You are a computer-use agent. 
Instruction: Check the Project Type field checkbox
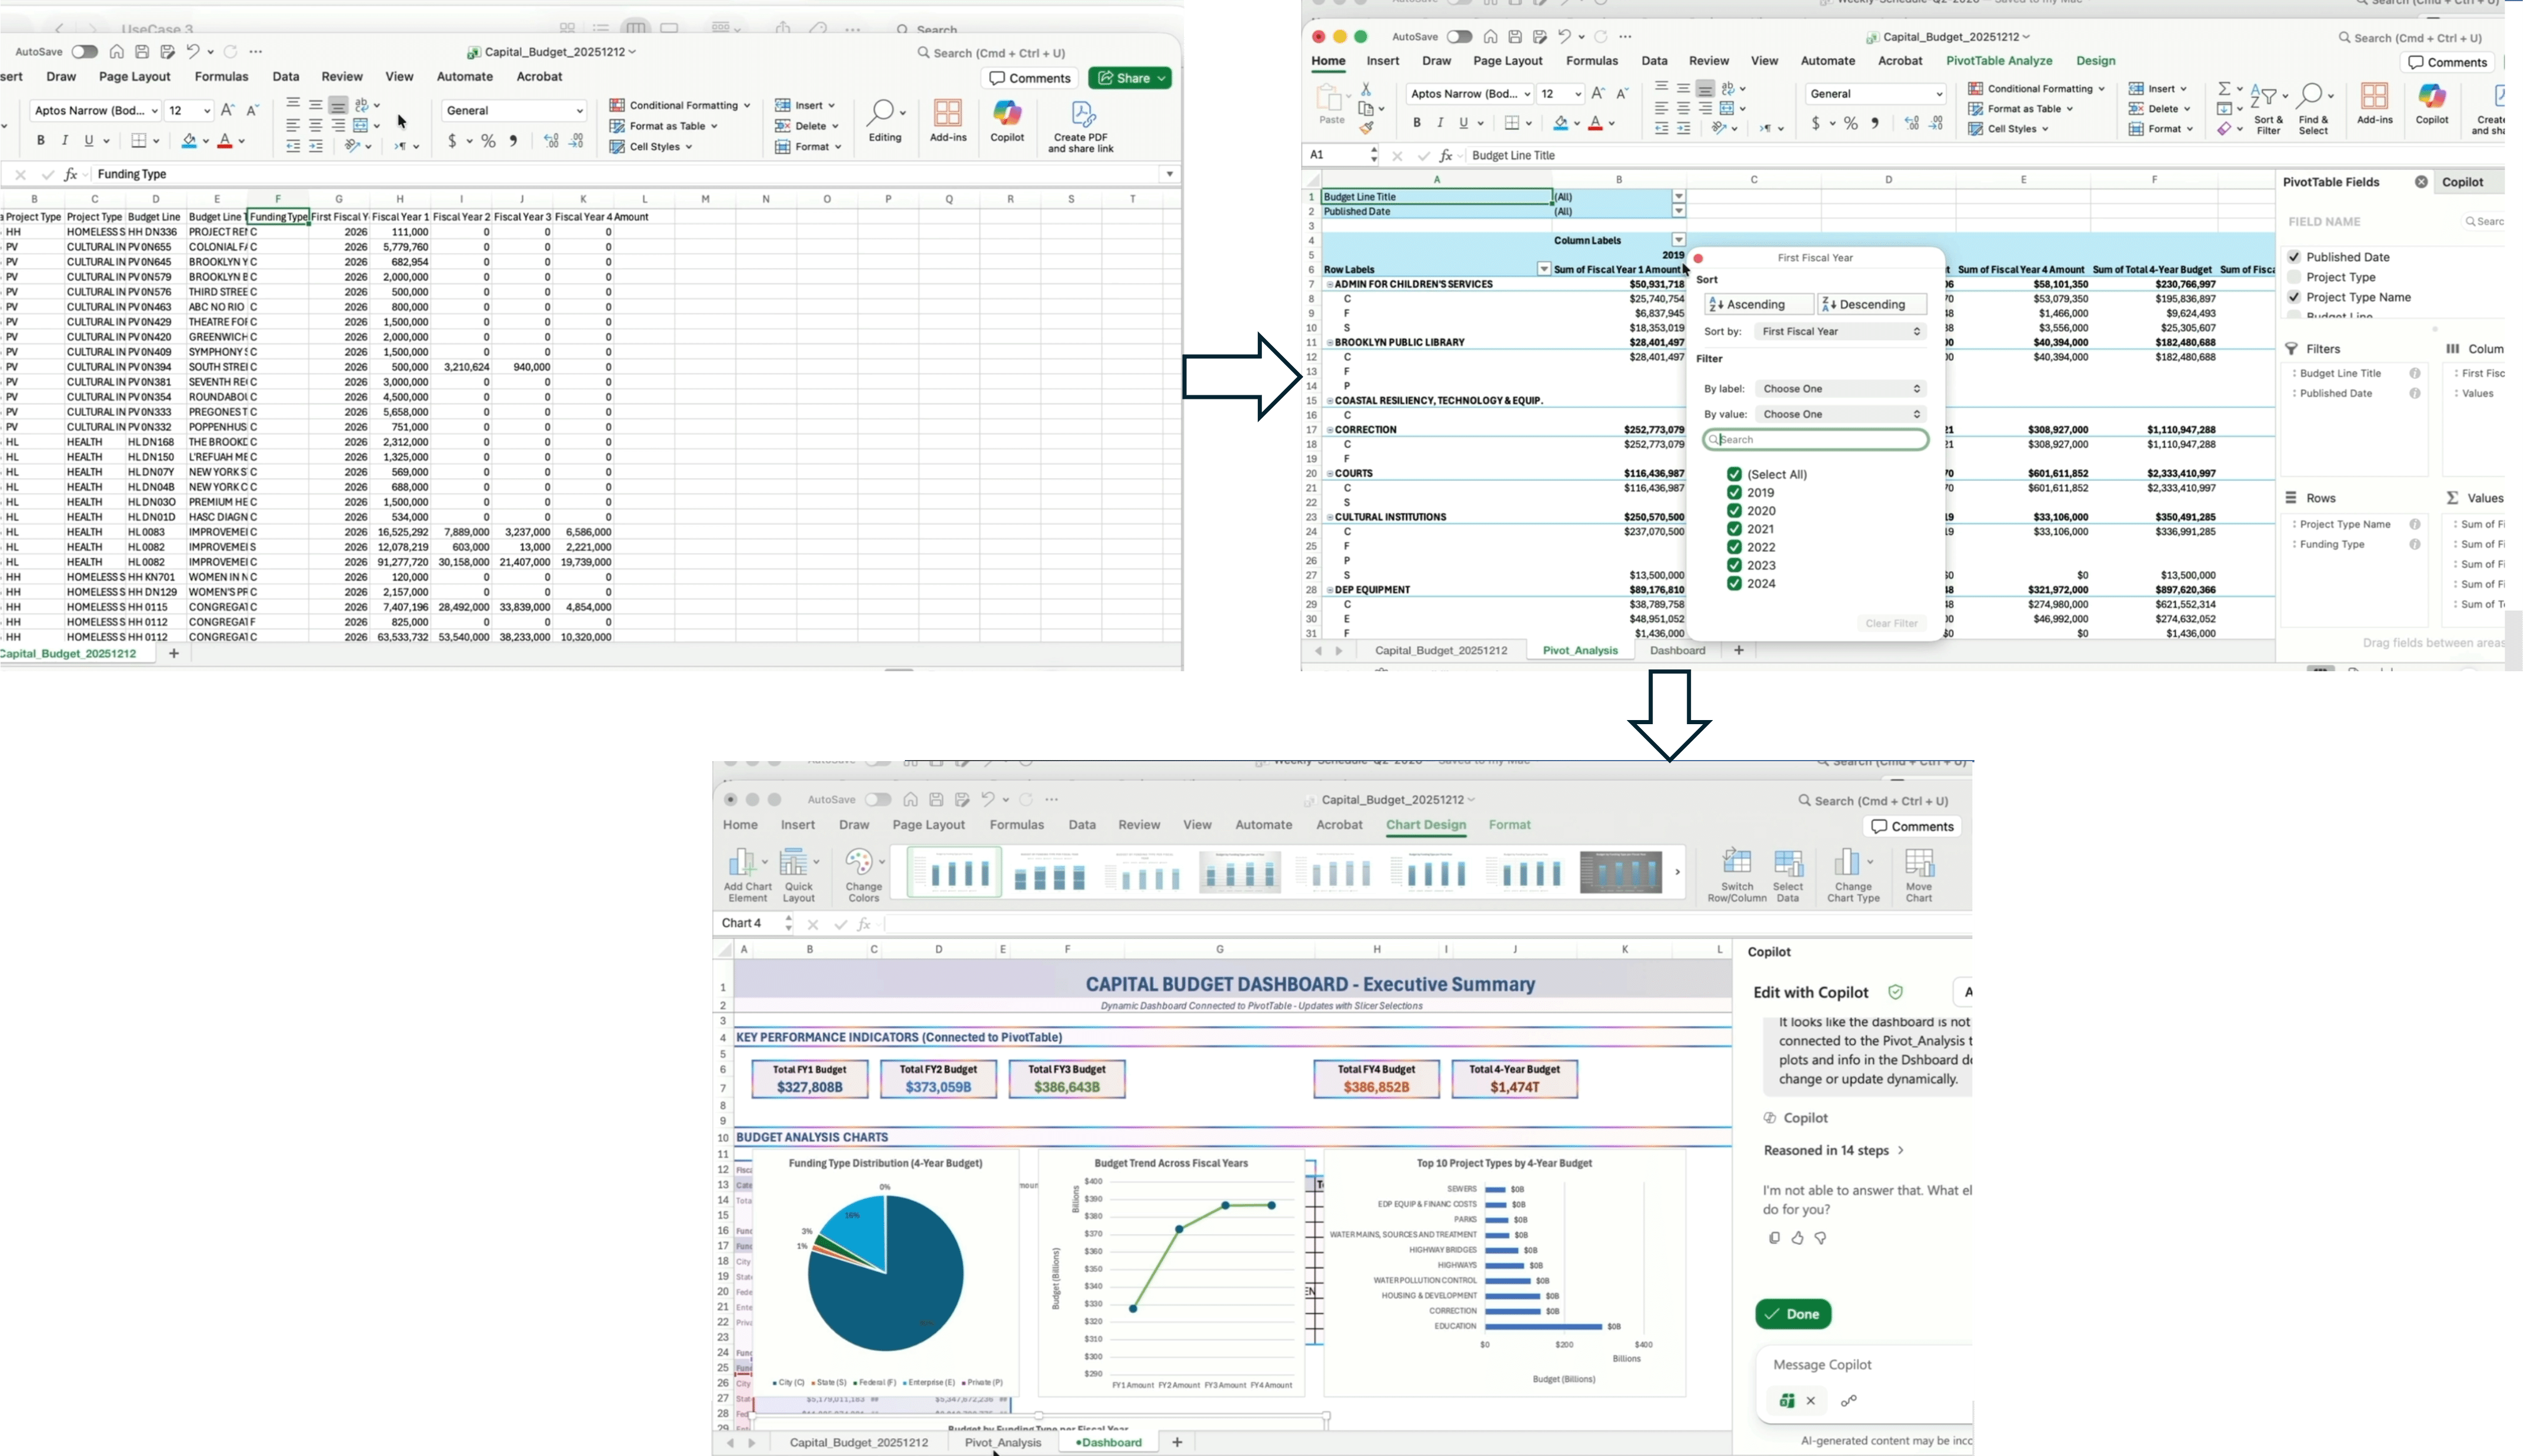(2294, 277)
